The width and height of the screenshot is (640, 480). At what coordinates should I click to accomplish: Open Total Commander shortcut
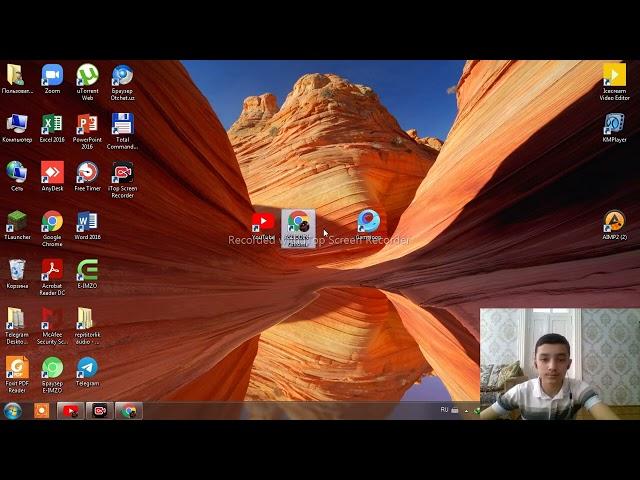[x=122, y=125]
